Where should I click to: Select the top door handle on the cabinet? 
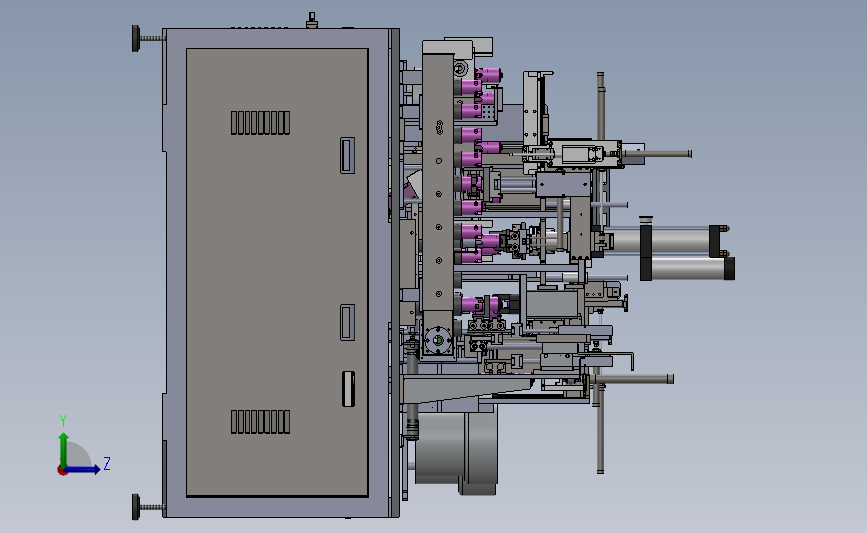click(347, 155)
